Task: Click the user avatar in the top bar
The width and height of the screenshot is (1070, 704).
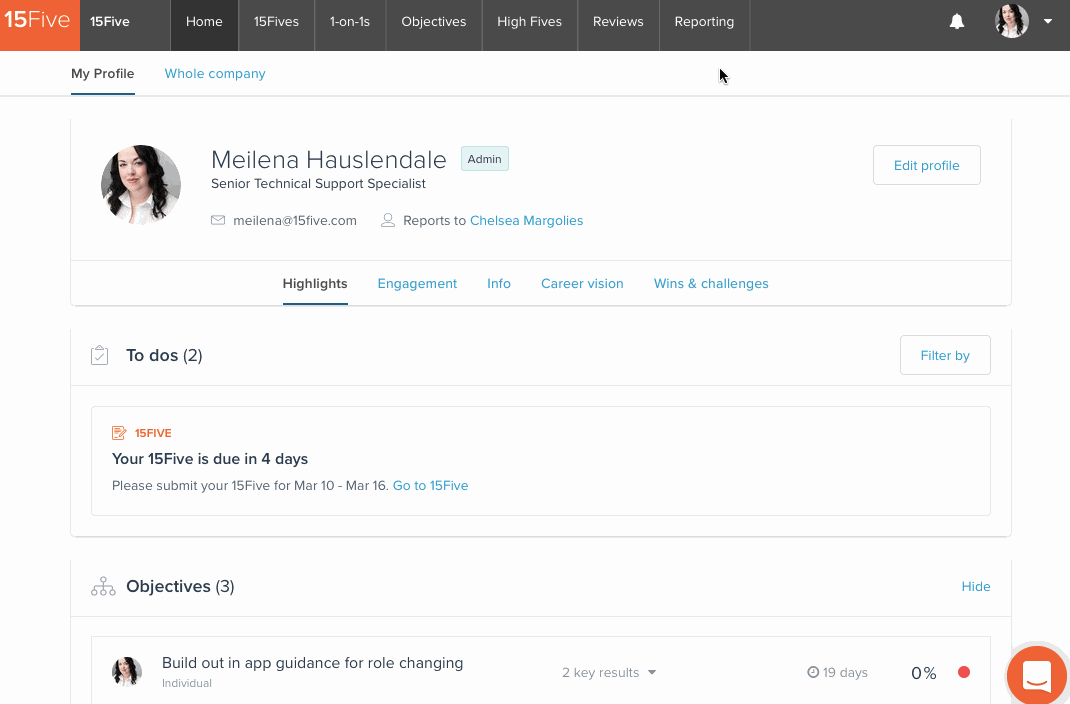Action: (x=1012, y=21)
